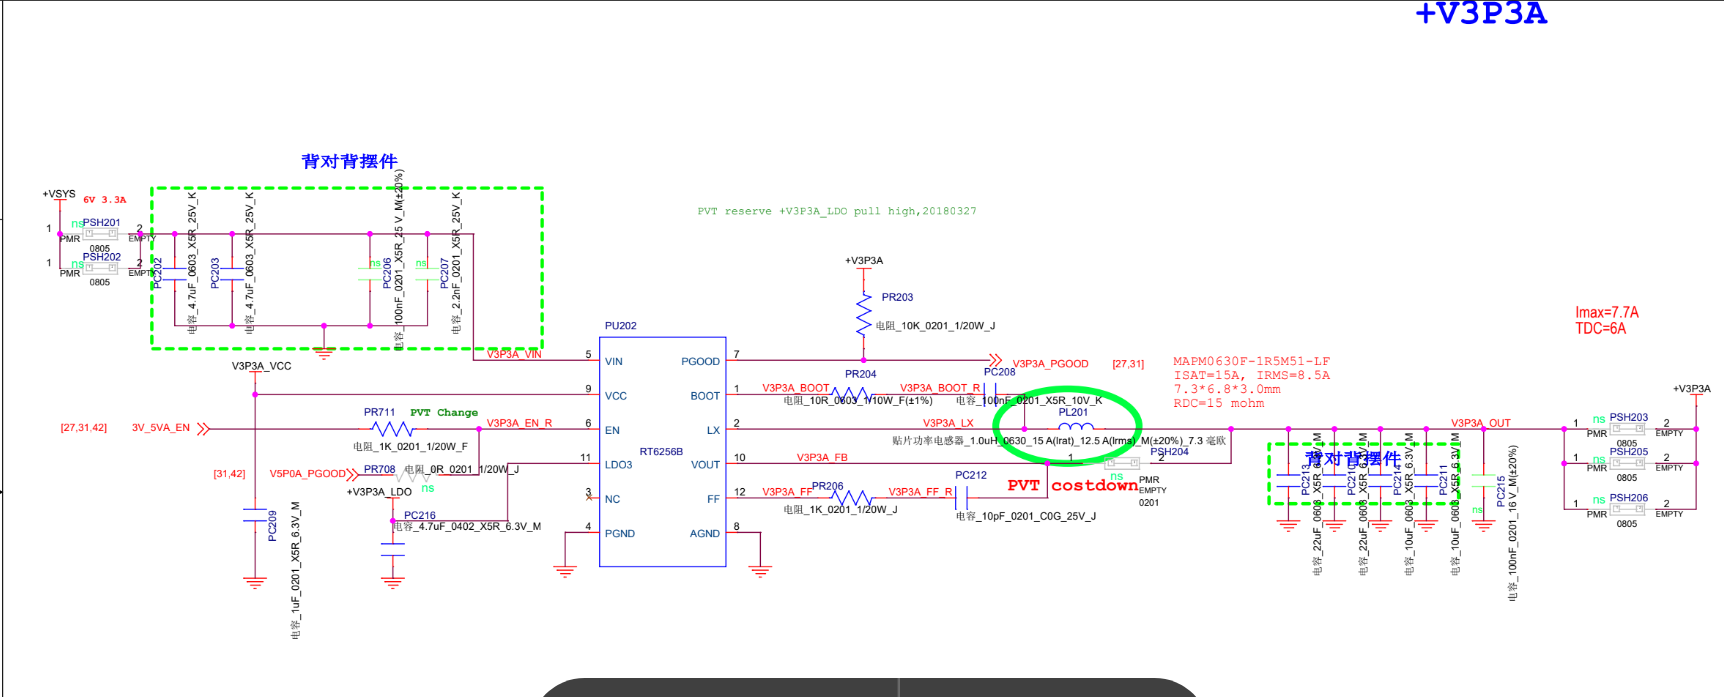Select the V3P3A_LX net name

pyautogui.click(x=948, y=423)
